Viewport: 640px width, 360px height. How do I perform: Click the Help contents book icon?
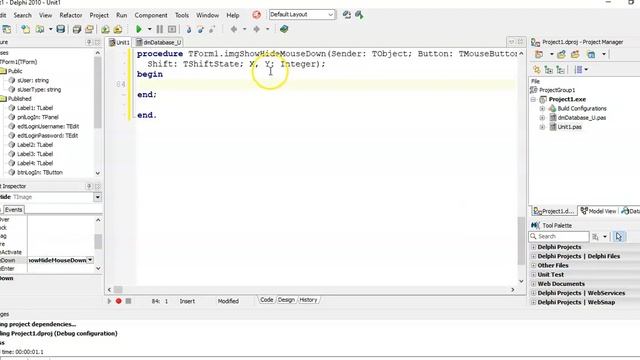(284, 29)
